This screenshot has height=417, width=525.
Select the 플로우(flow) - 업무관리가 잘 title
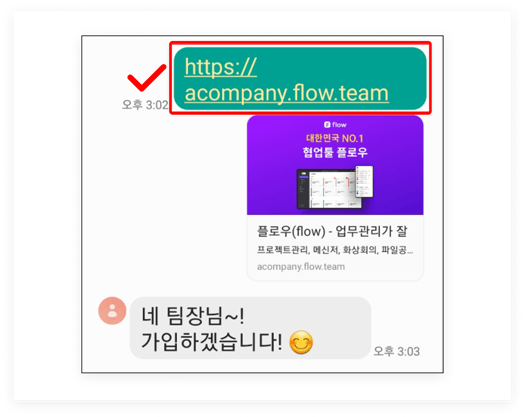click(332, 231)
